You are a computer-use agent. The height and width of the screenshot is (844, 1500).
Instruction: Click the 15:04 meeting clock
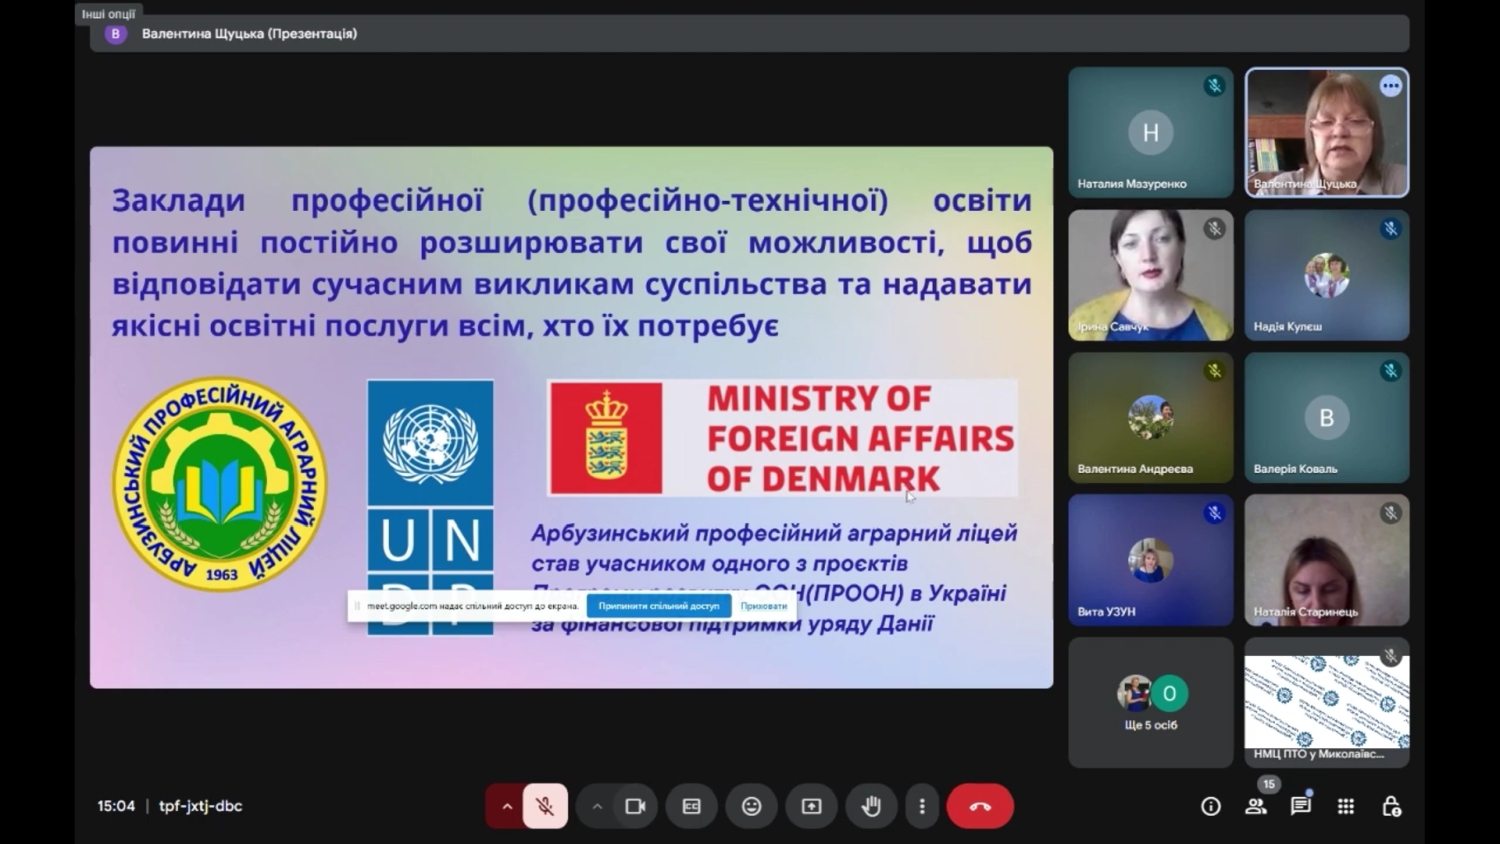116,806
